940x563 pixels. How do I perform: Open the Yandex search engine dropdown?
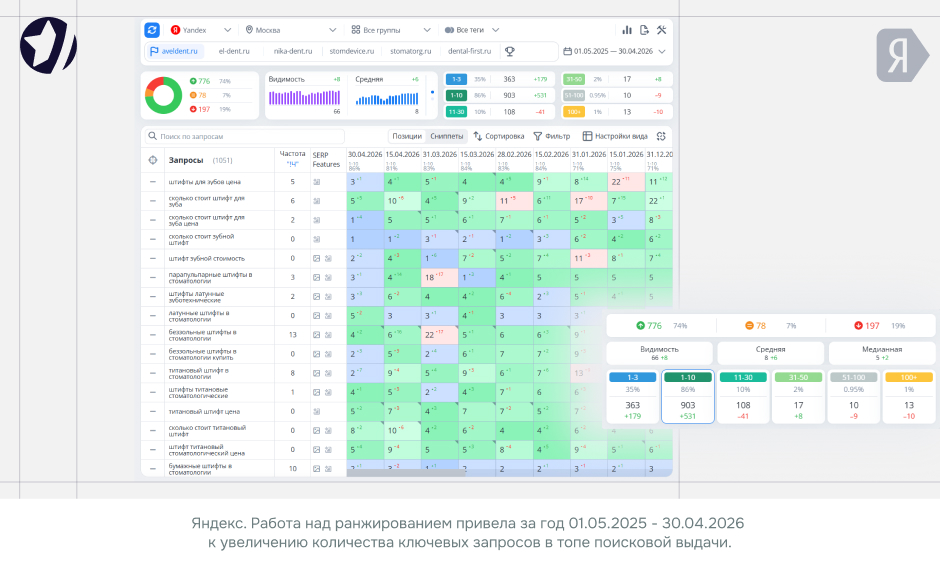(x=201, y=30)
